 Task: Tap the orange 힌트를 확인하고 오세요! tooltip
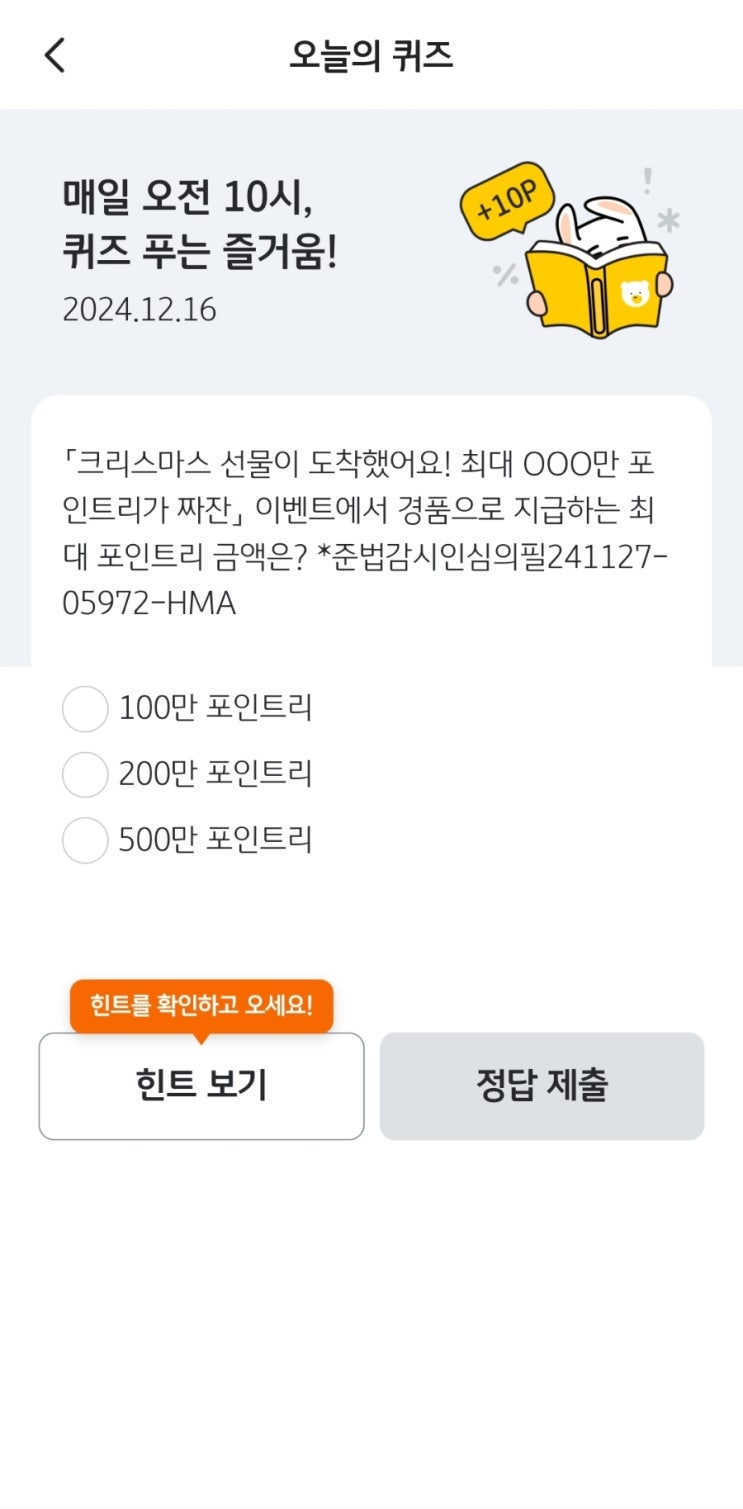[x=201, y=1004]
